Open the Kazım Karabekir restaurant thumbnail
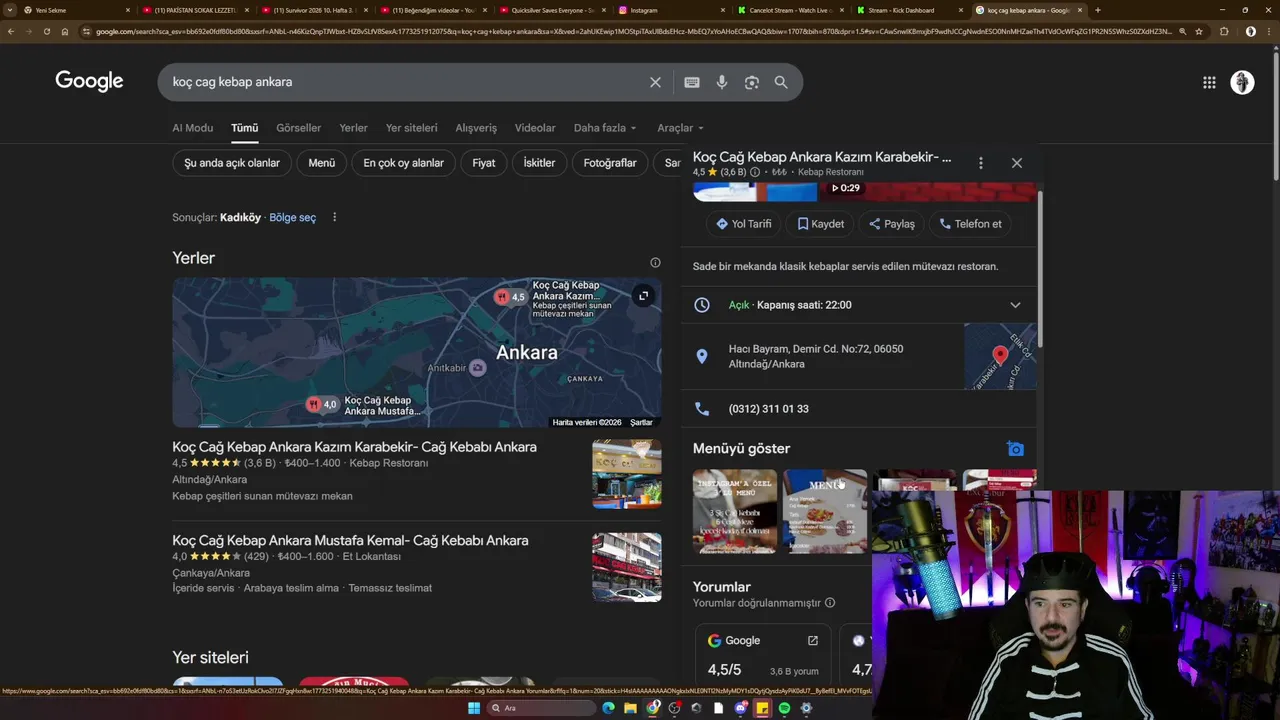1280x720 pixels. click(x=626, y=474)
